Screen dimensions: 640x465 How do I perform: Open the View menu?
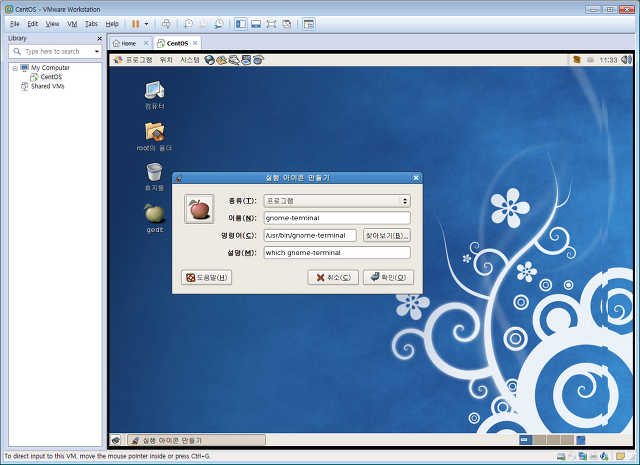52,24
